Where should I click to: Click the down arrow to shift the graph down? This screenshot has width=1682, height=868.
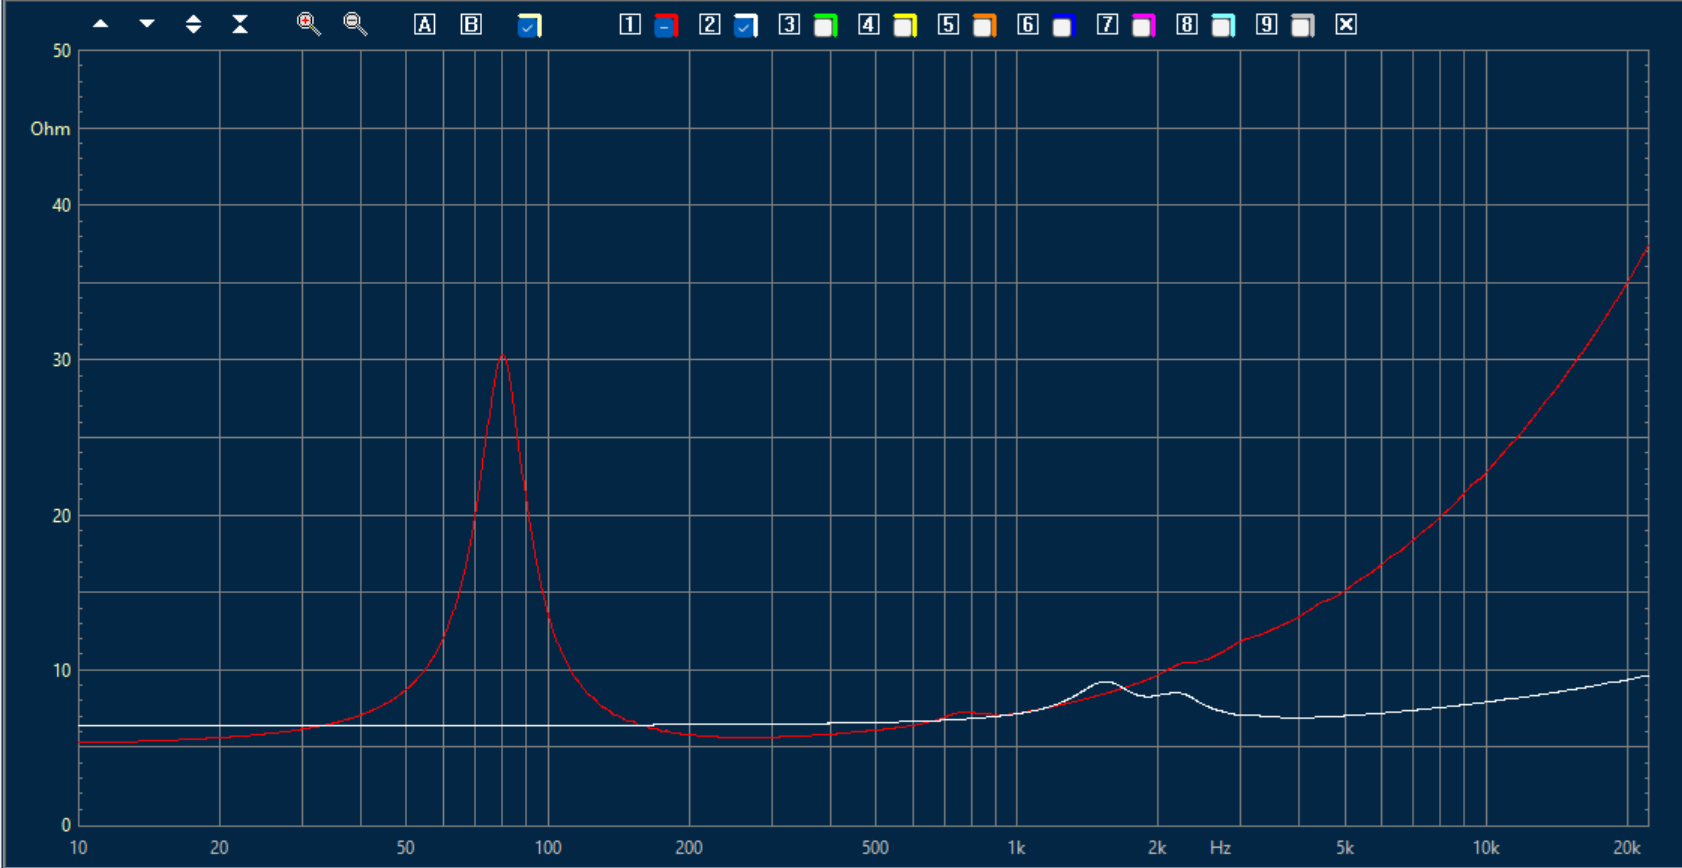pos(147,24)
